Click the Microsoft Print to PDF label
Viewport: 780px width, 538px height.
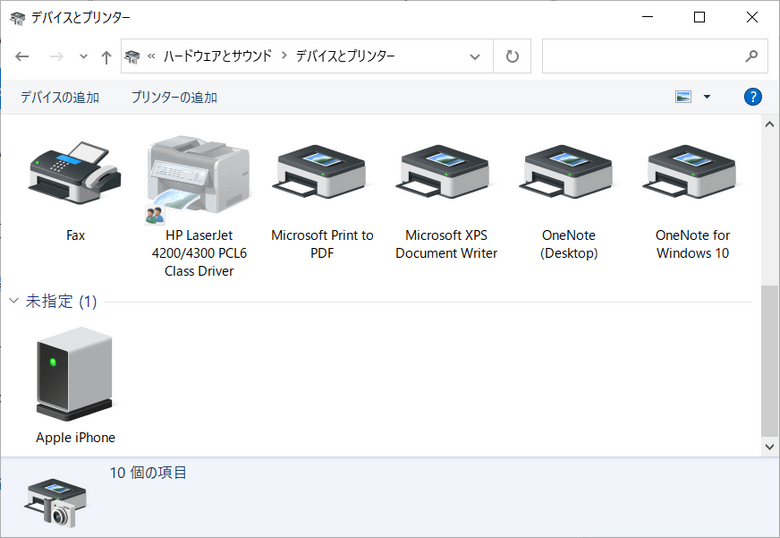[x=322, y=244]
